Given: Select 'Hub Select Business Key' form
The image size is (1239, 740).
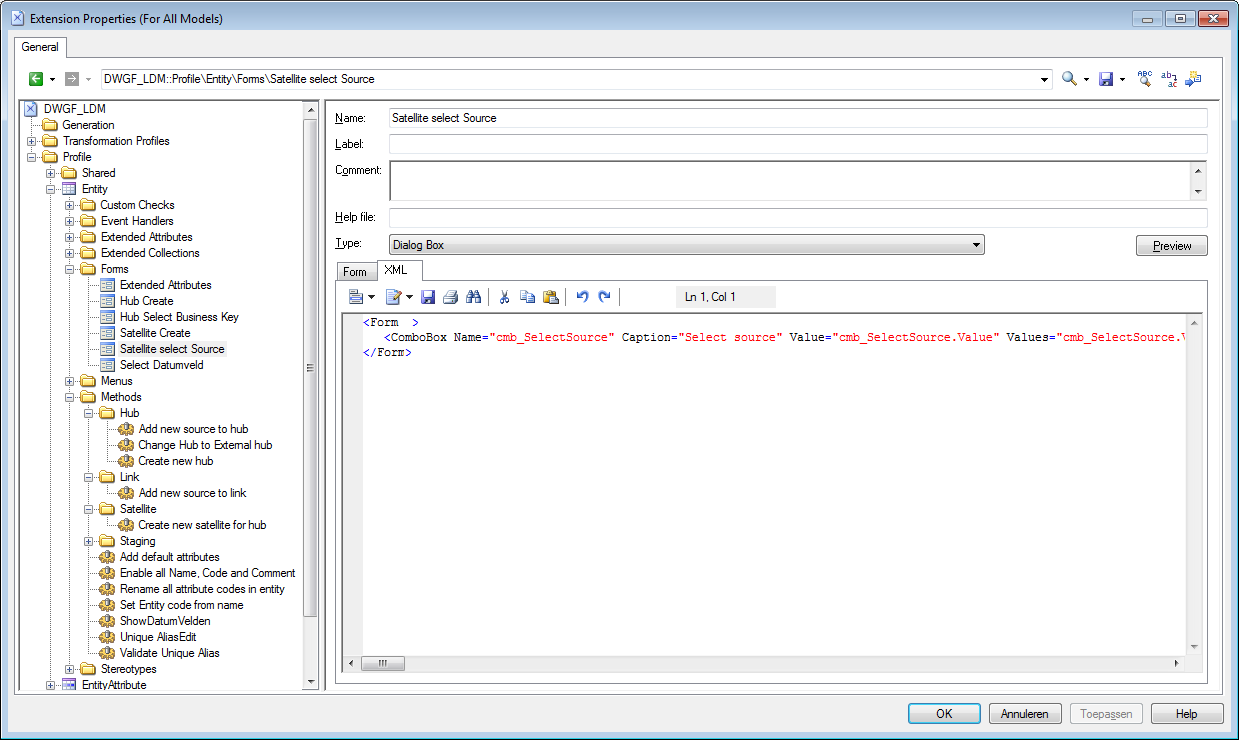Looking at the screenshot, I should [x=179, y=317].
